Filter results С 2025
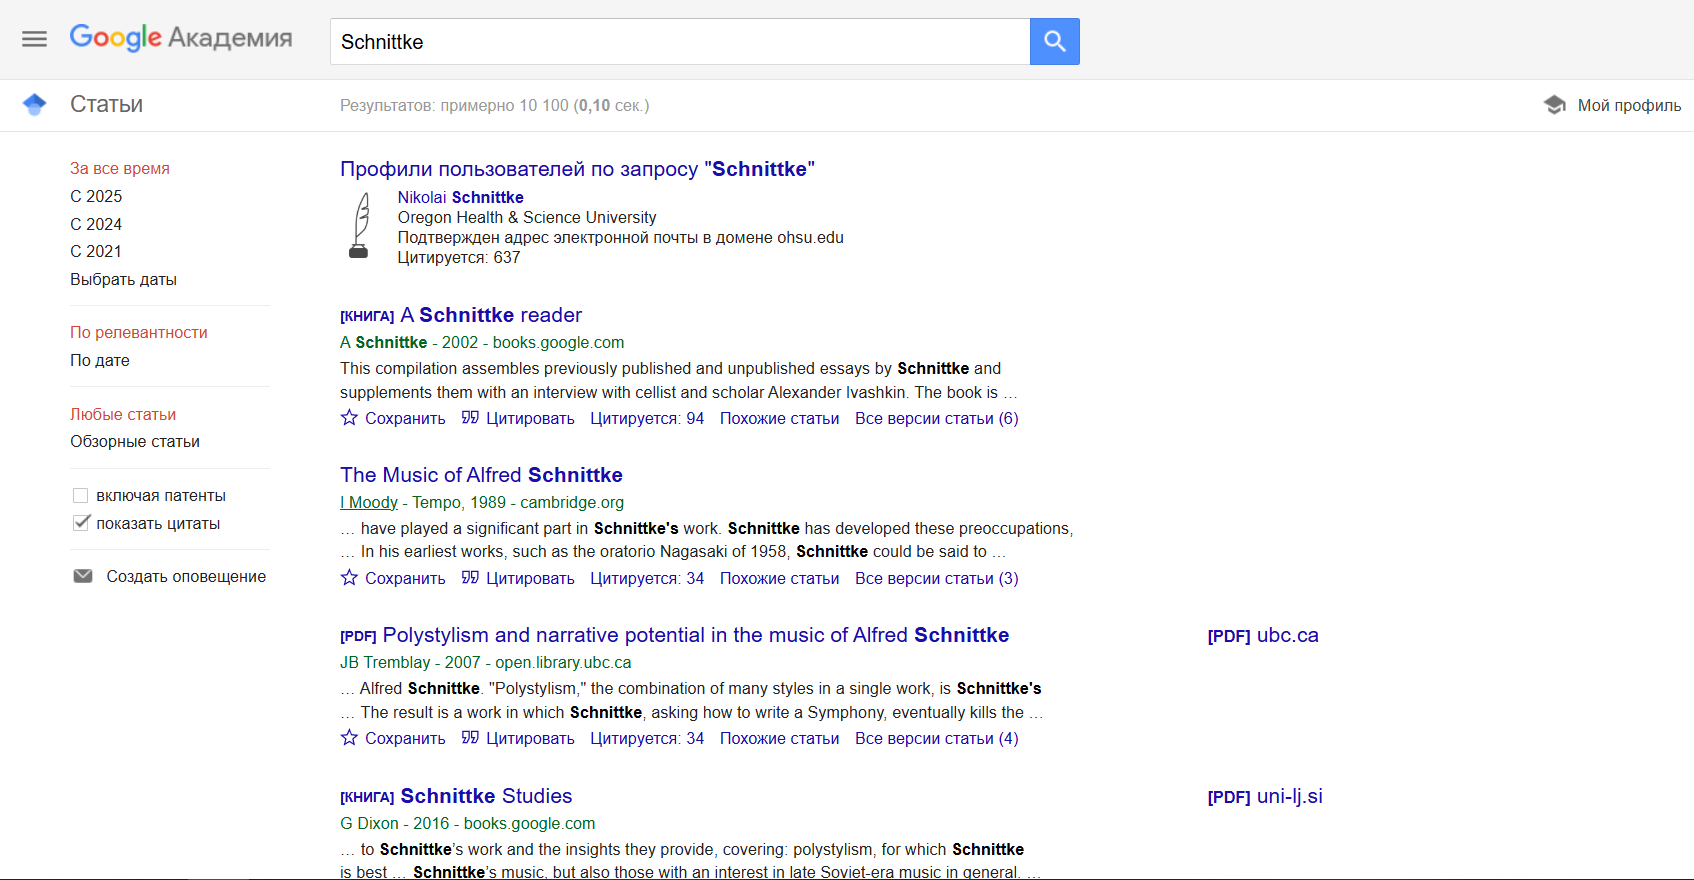 [x=96, y=196]
